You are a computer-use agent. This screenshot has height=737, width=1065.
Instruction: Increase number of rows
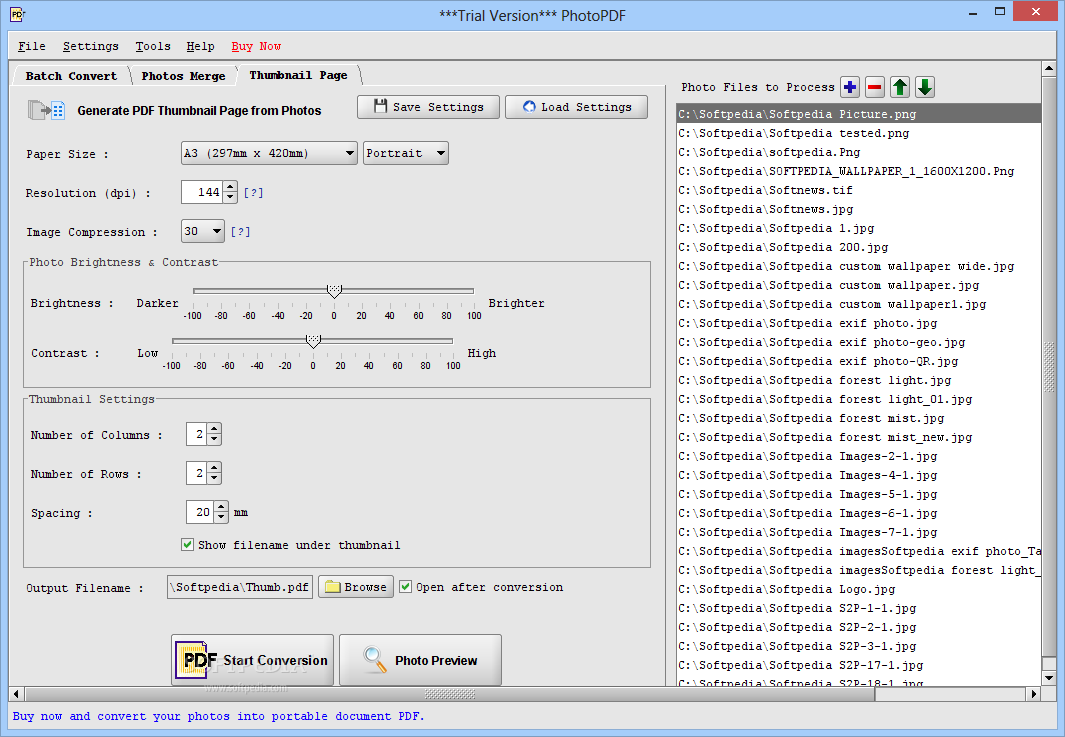click(214, 468)
